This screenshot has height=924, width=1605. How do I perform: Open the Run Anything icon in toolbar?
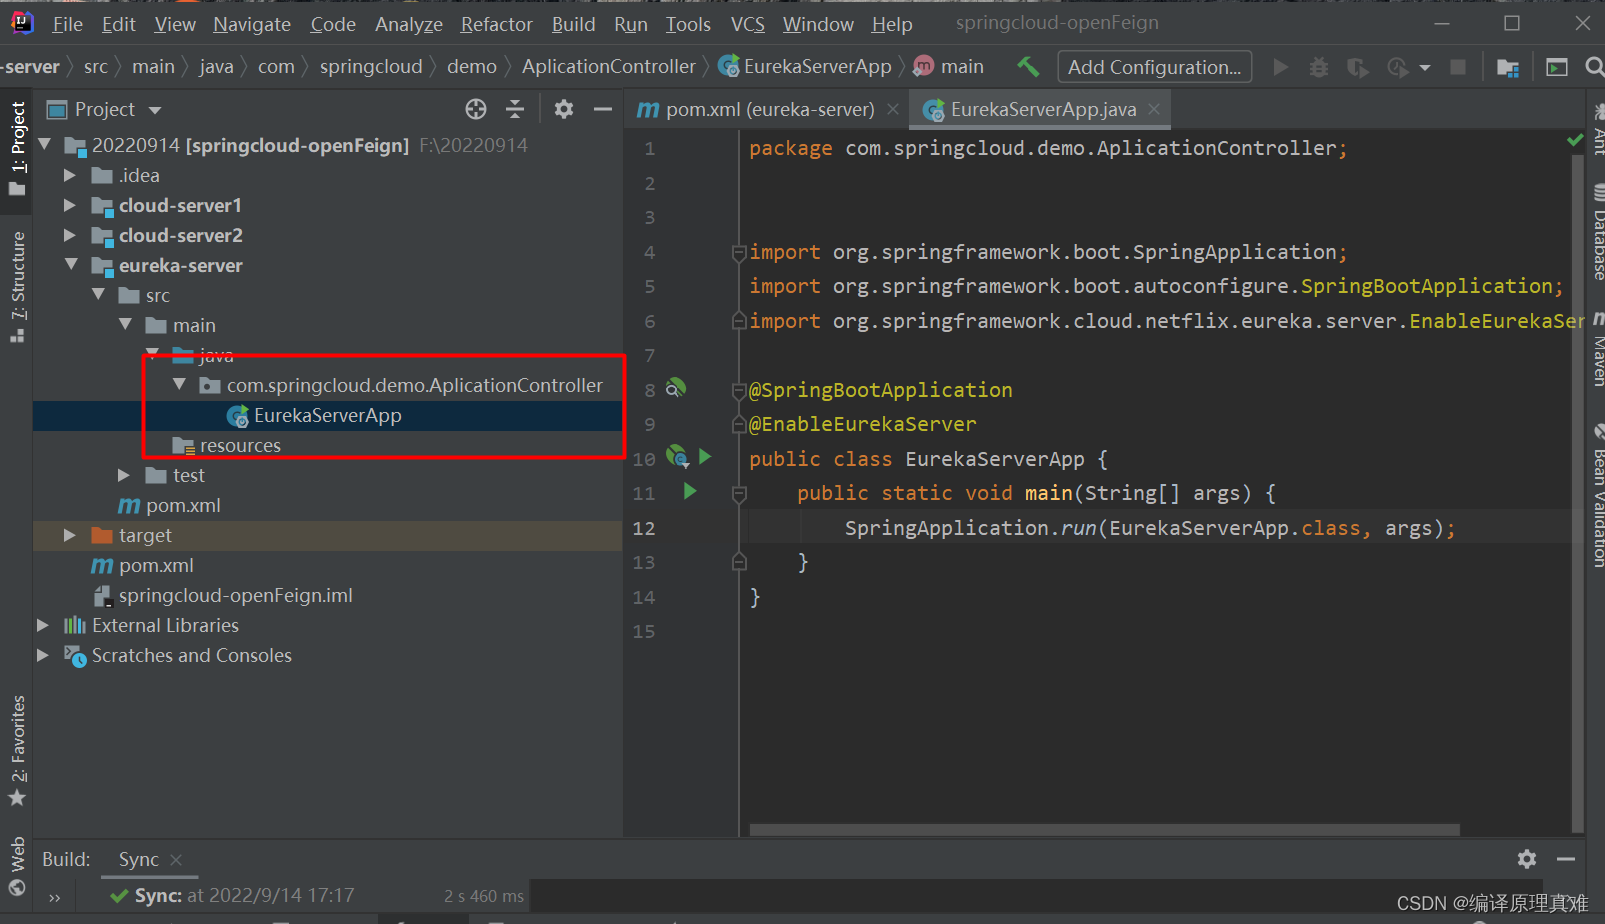(x=1557, y=67)
